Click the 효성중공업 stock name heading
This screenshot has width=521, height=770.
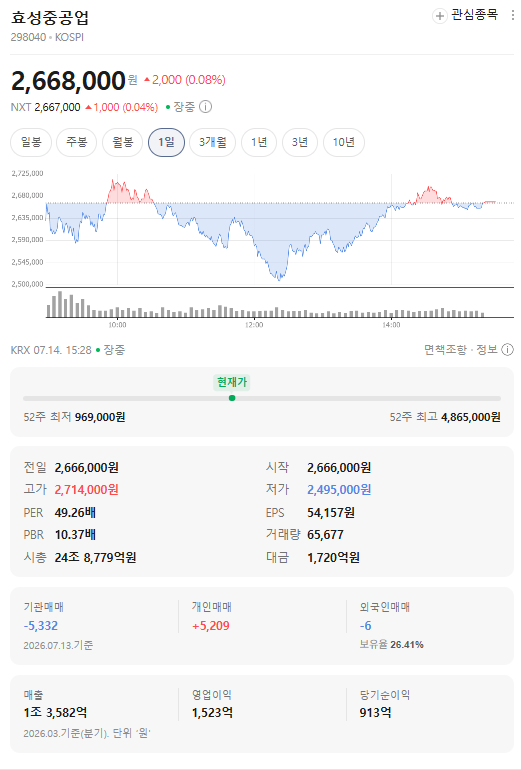pyautogui.click(x=50, y=17)
